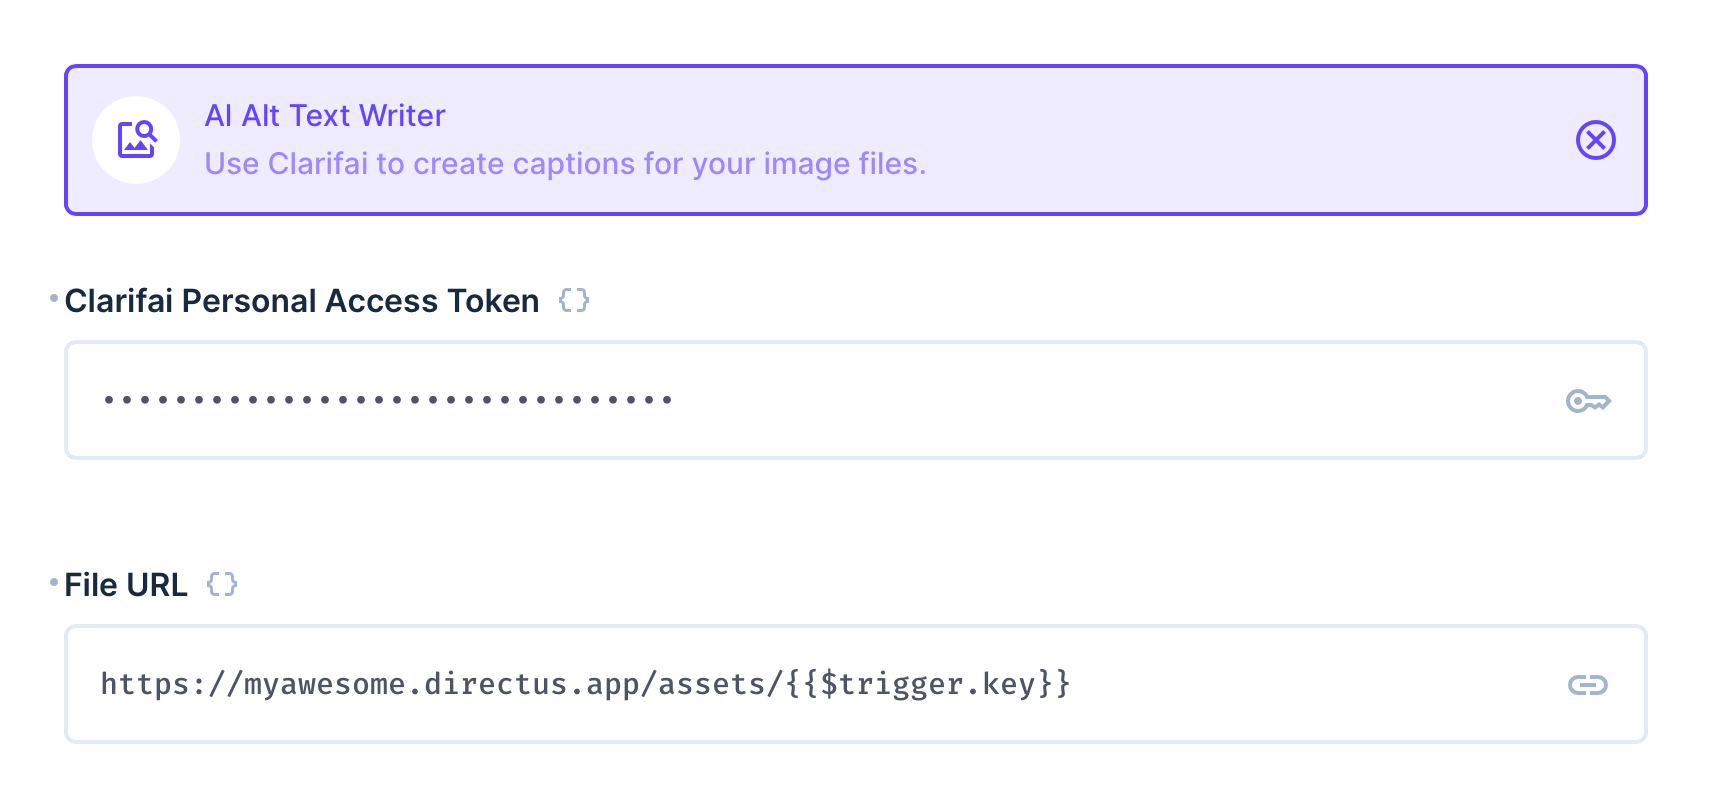Toggle raw value braces beside Clarifai Personal Access Token
Image resolution: width=1712 pixels, height=808 pixels.
(574, 300)
